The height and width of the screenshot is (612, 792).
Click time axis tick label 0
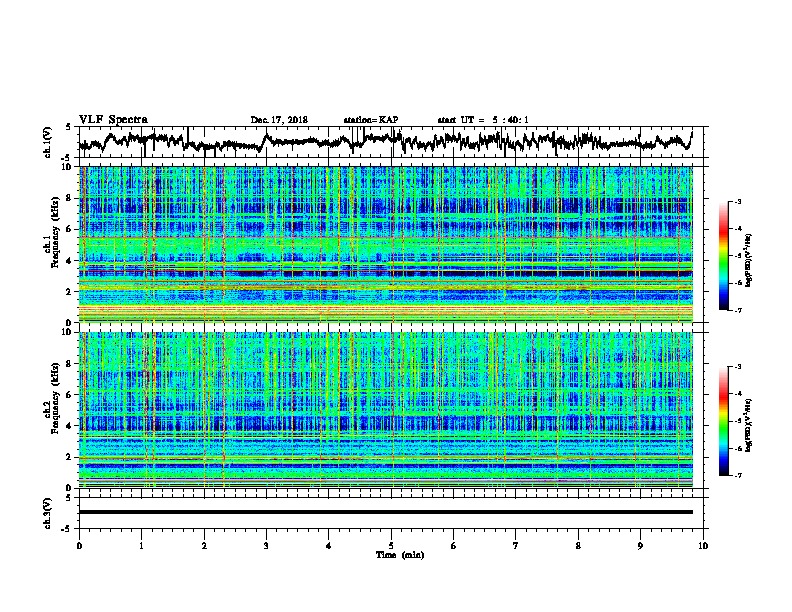pos(79,546)
